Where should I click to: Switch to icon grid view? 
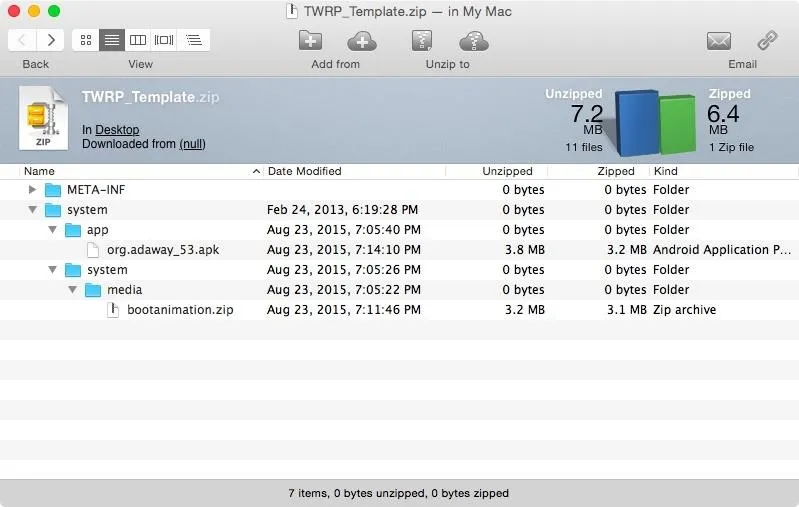click(x=86, y=40)
